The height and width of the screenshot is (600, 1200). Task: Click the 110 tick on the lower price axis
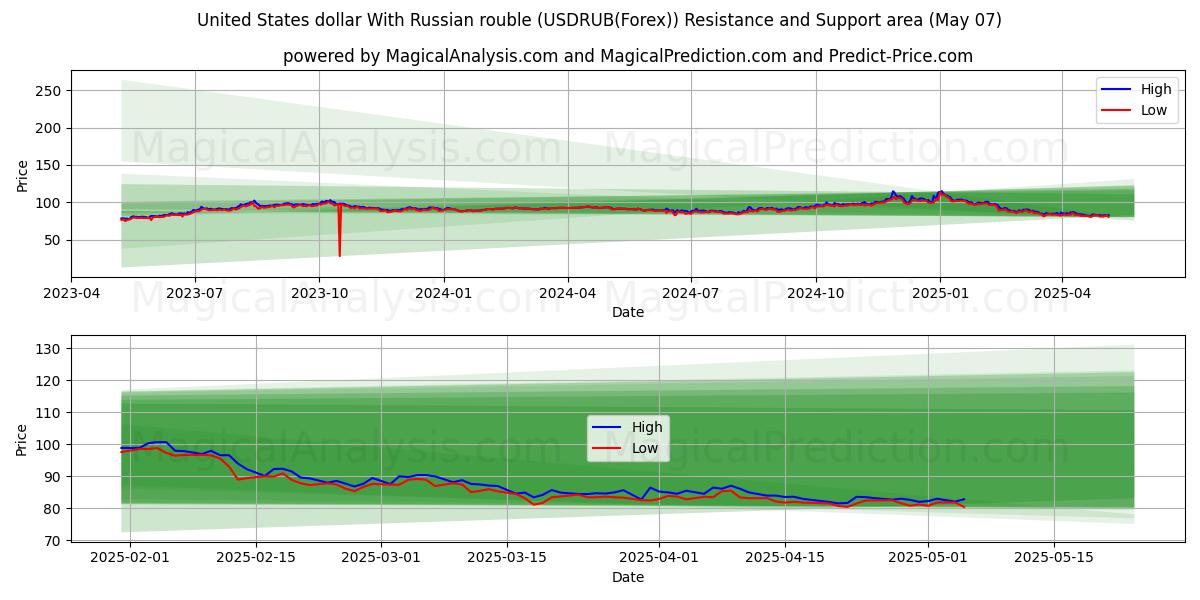pyautogui.click(x=50, y=413)
